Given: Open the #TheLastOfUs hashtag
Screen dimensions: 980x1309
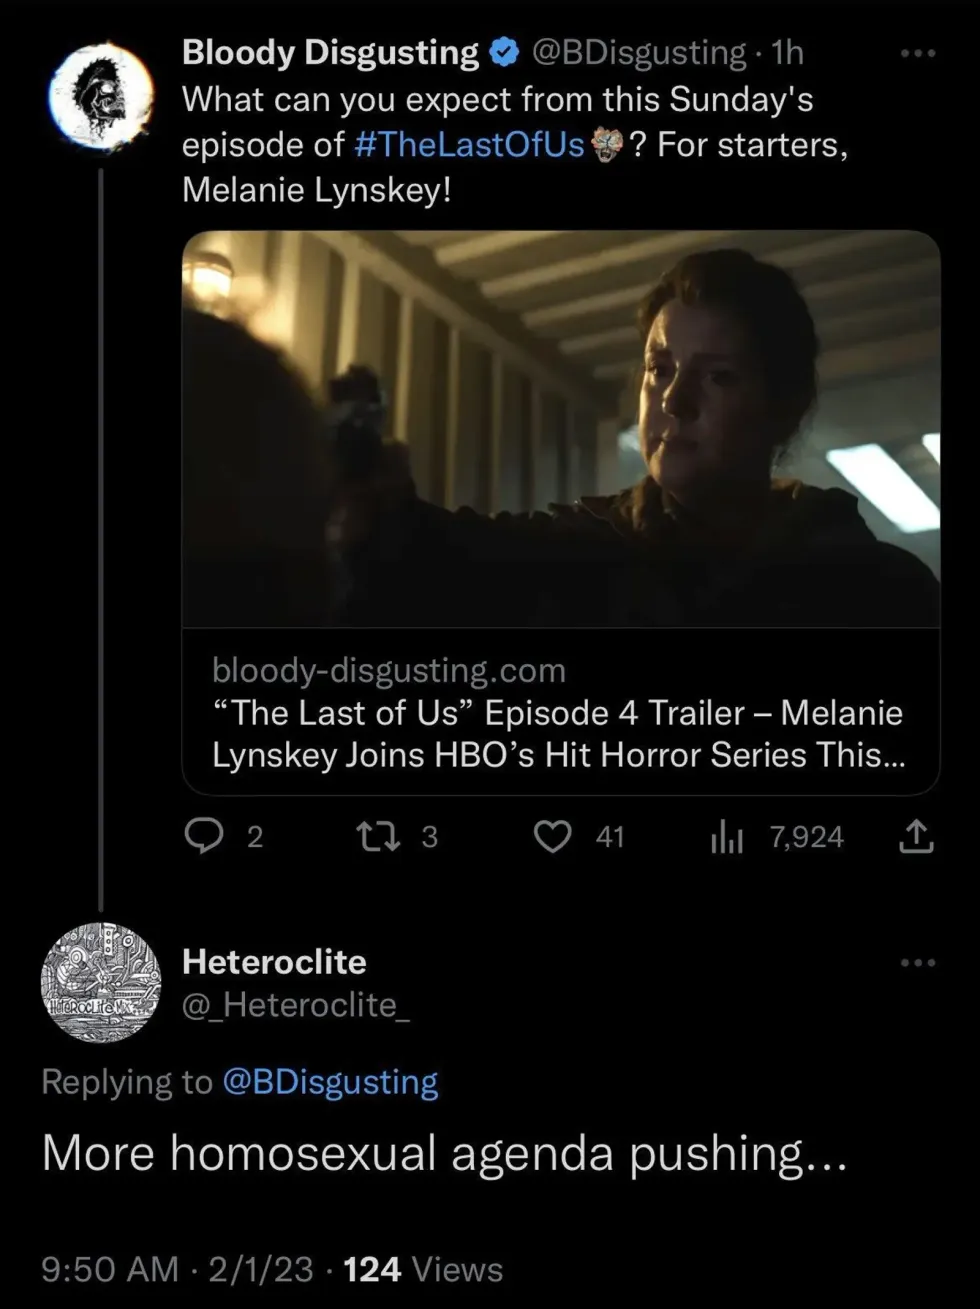Looking at the screenshot, I should (x=469, y=145).
